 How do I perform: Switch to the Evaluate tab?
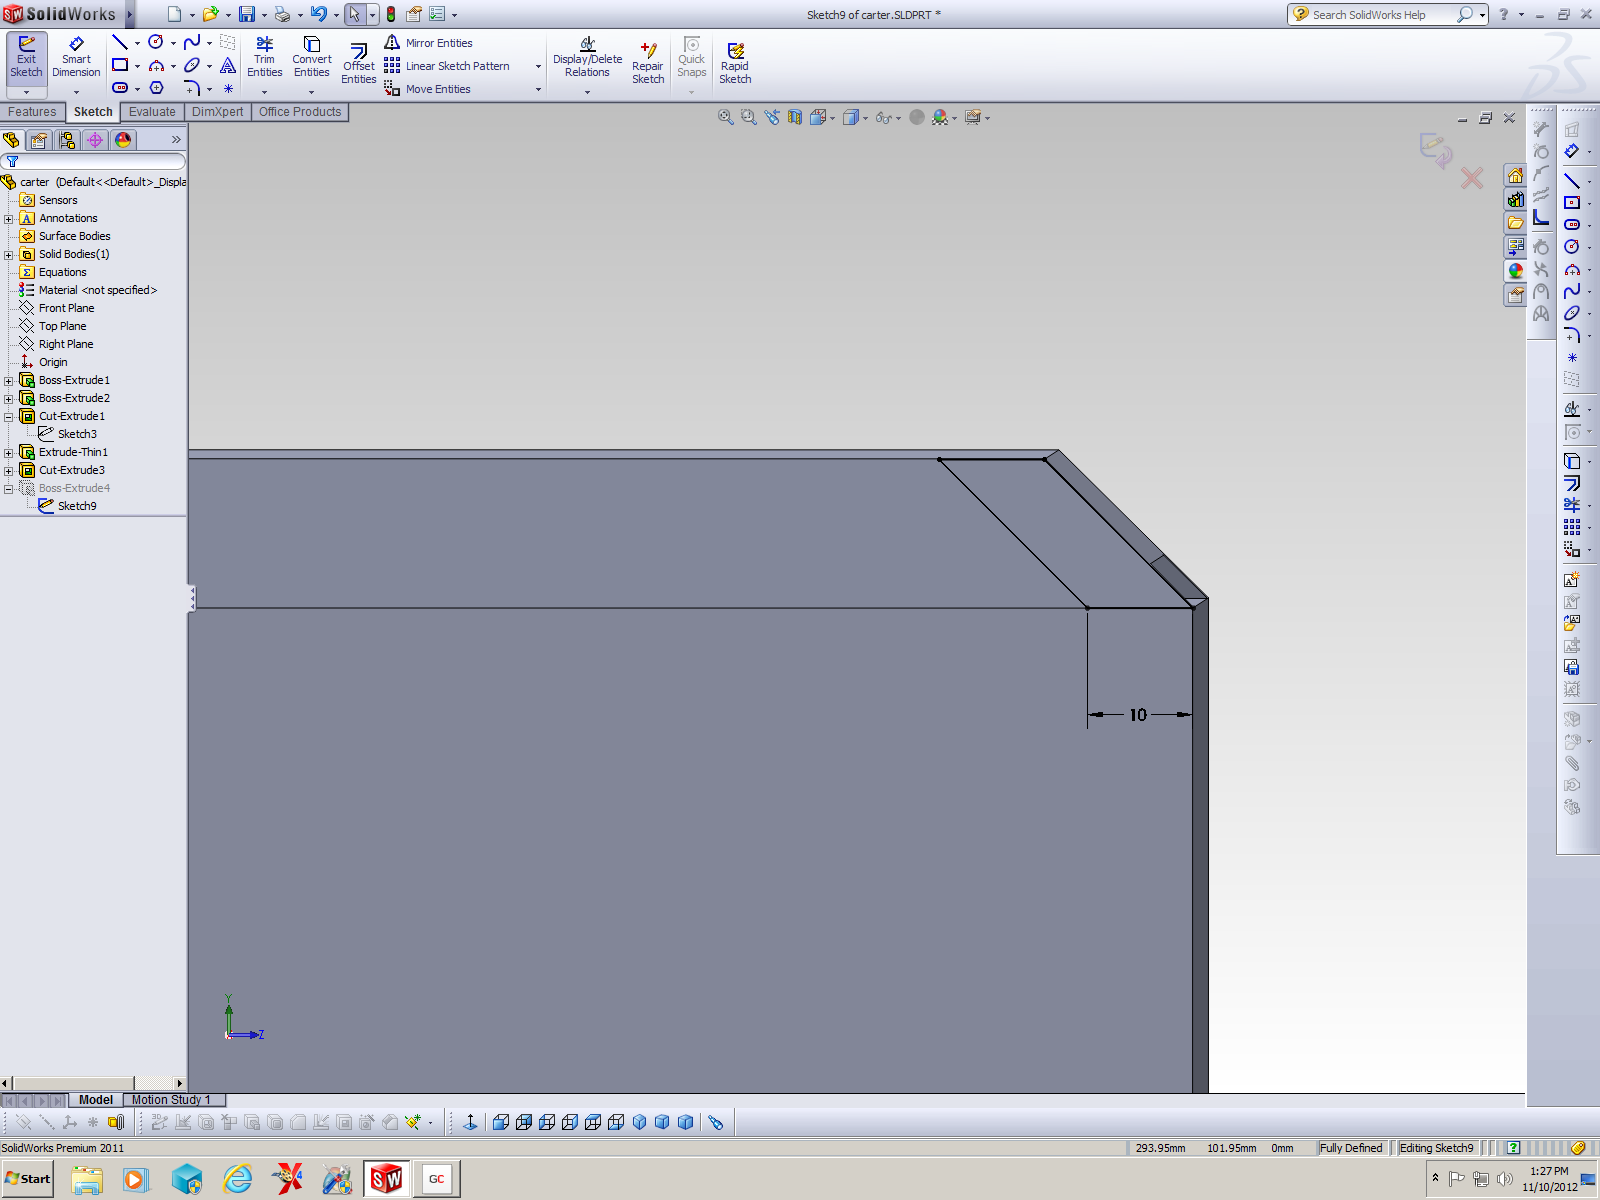coord(152,112)
